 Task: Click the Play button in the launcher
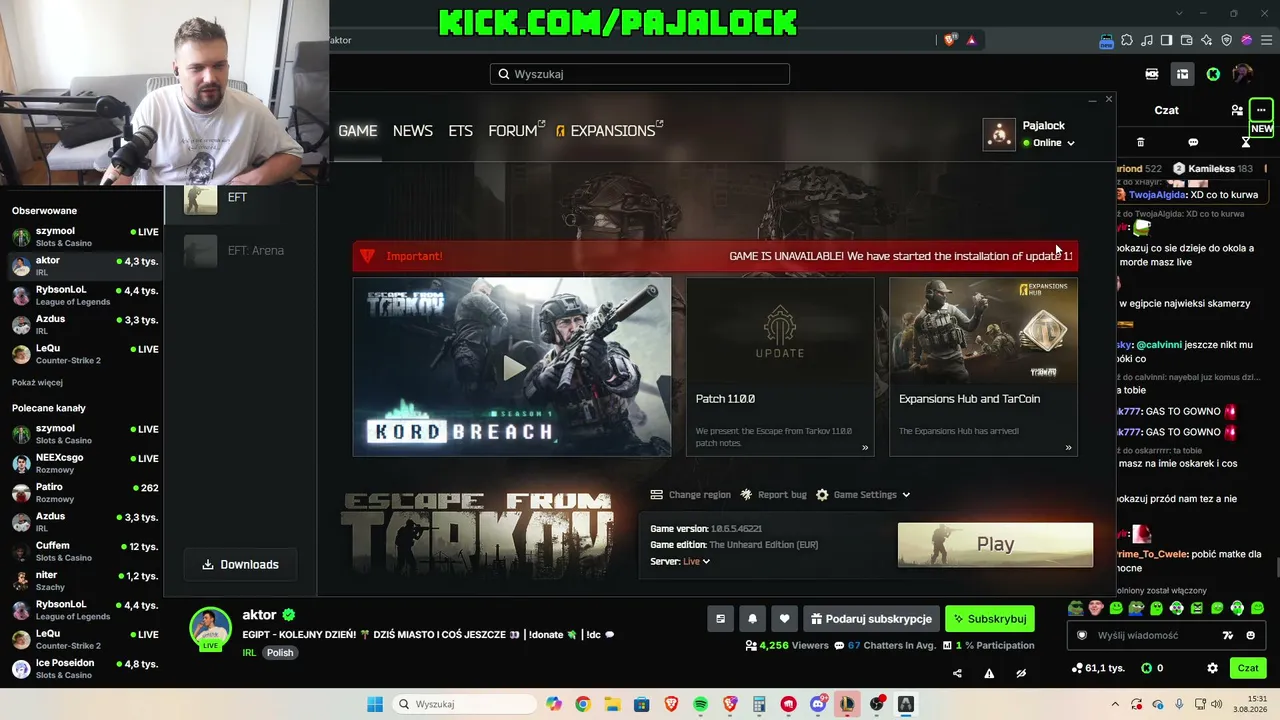pos(995,544)
